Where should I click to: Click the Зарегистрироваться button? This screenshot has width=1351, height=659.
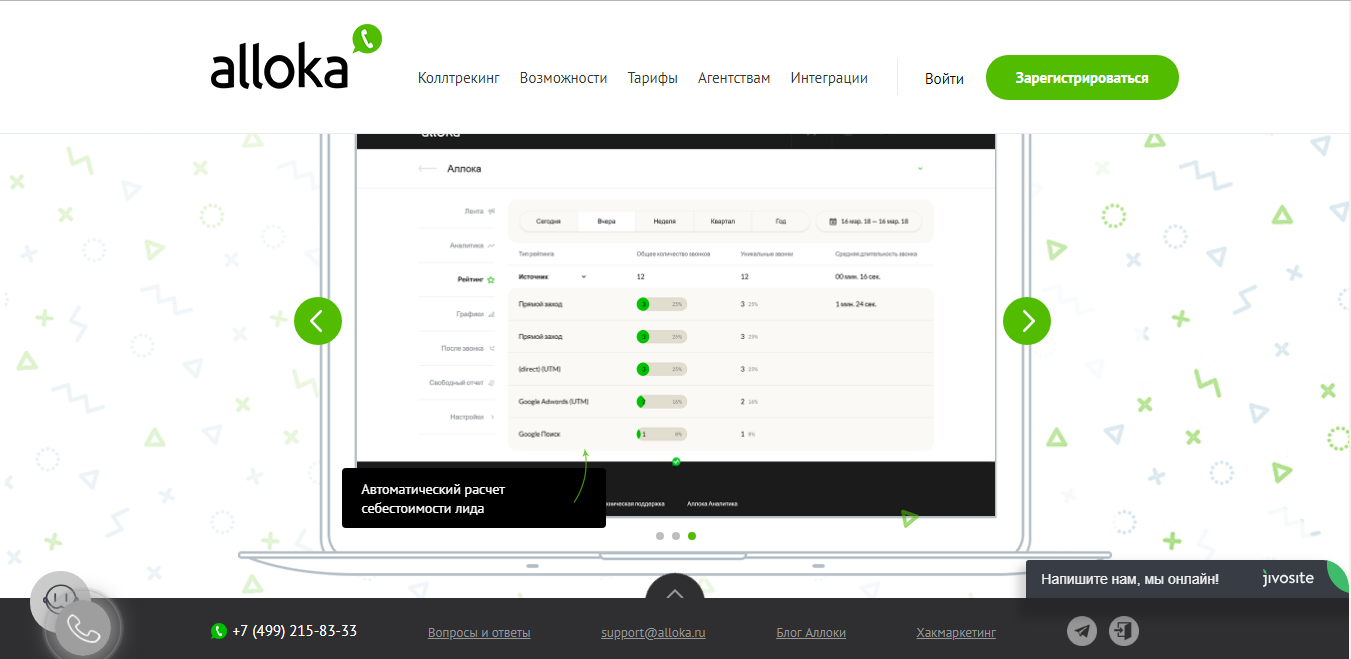pyautogui.click(x=1082, y=78)
